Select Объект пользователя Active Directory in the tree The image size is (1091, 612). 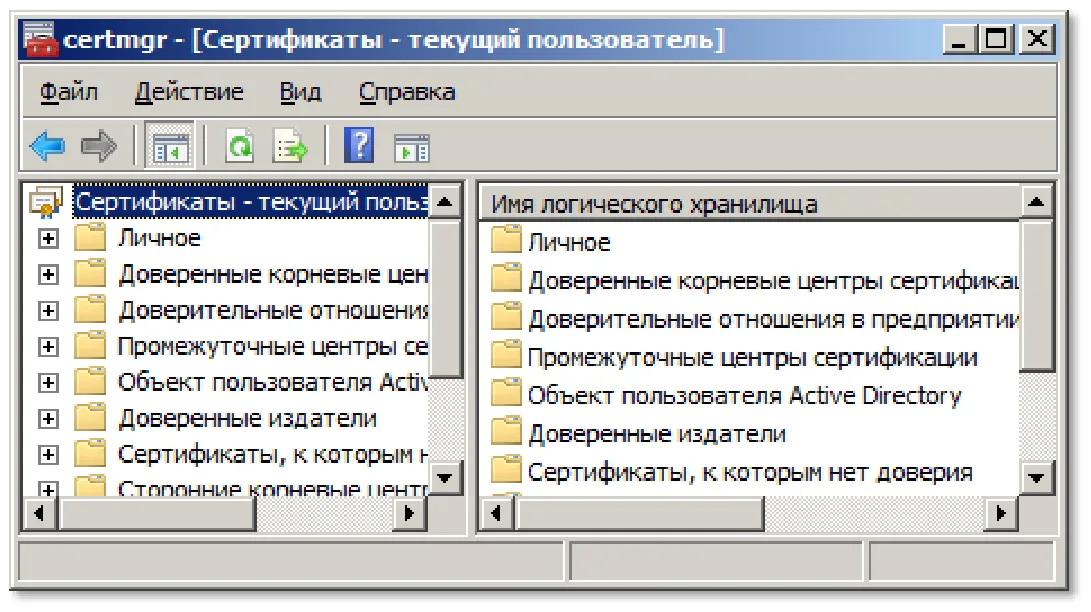[x=273, y=382]
